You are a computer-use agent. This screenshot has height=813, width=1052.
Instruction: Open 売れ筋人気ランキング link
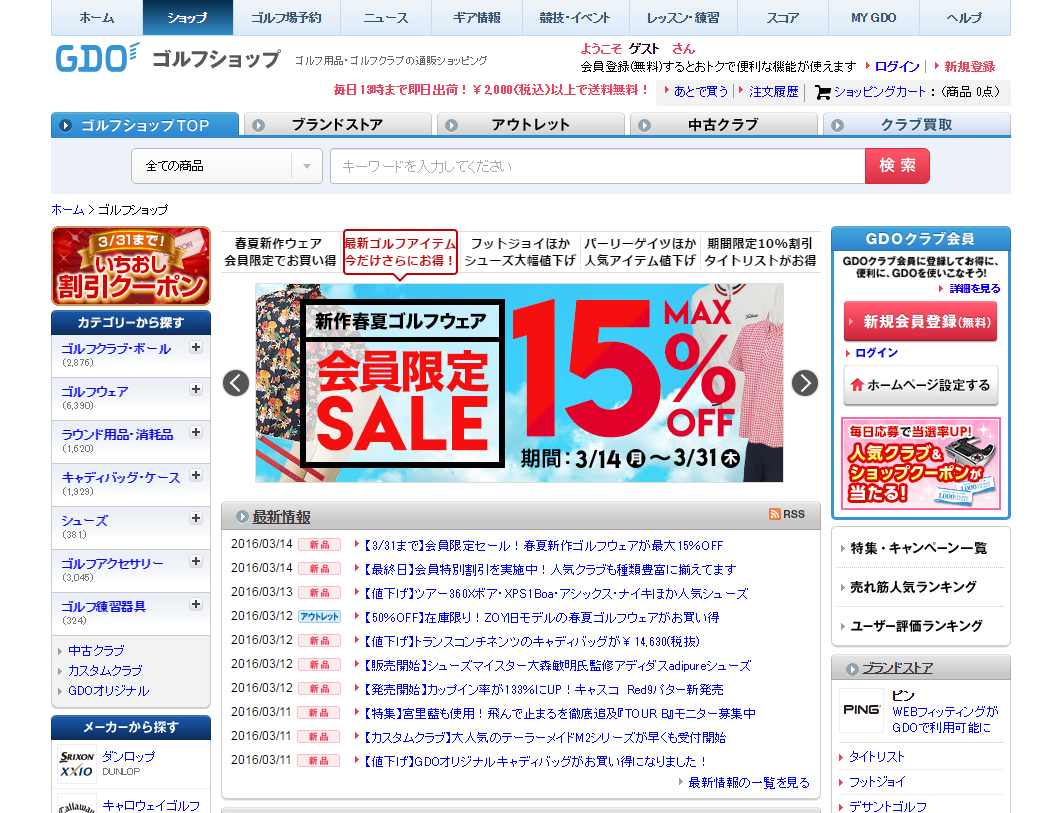[x=913, y=587]
